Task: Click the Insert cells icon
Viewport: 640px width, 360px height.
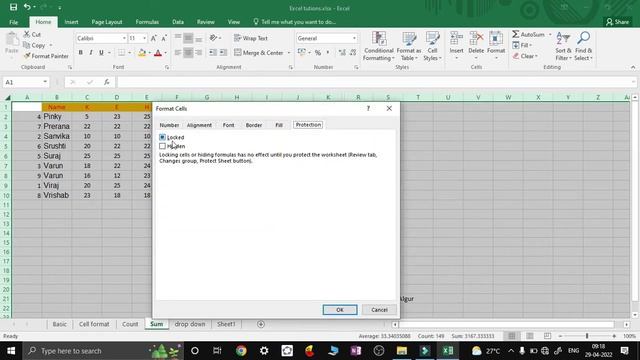Action: point(456,38)
